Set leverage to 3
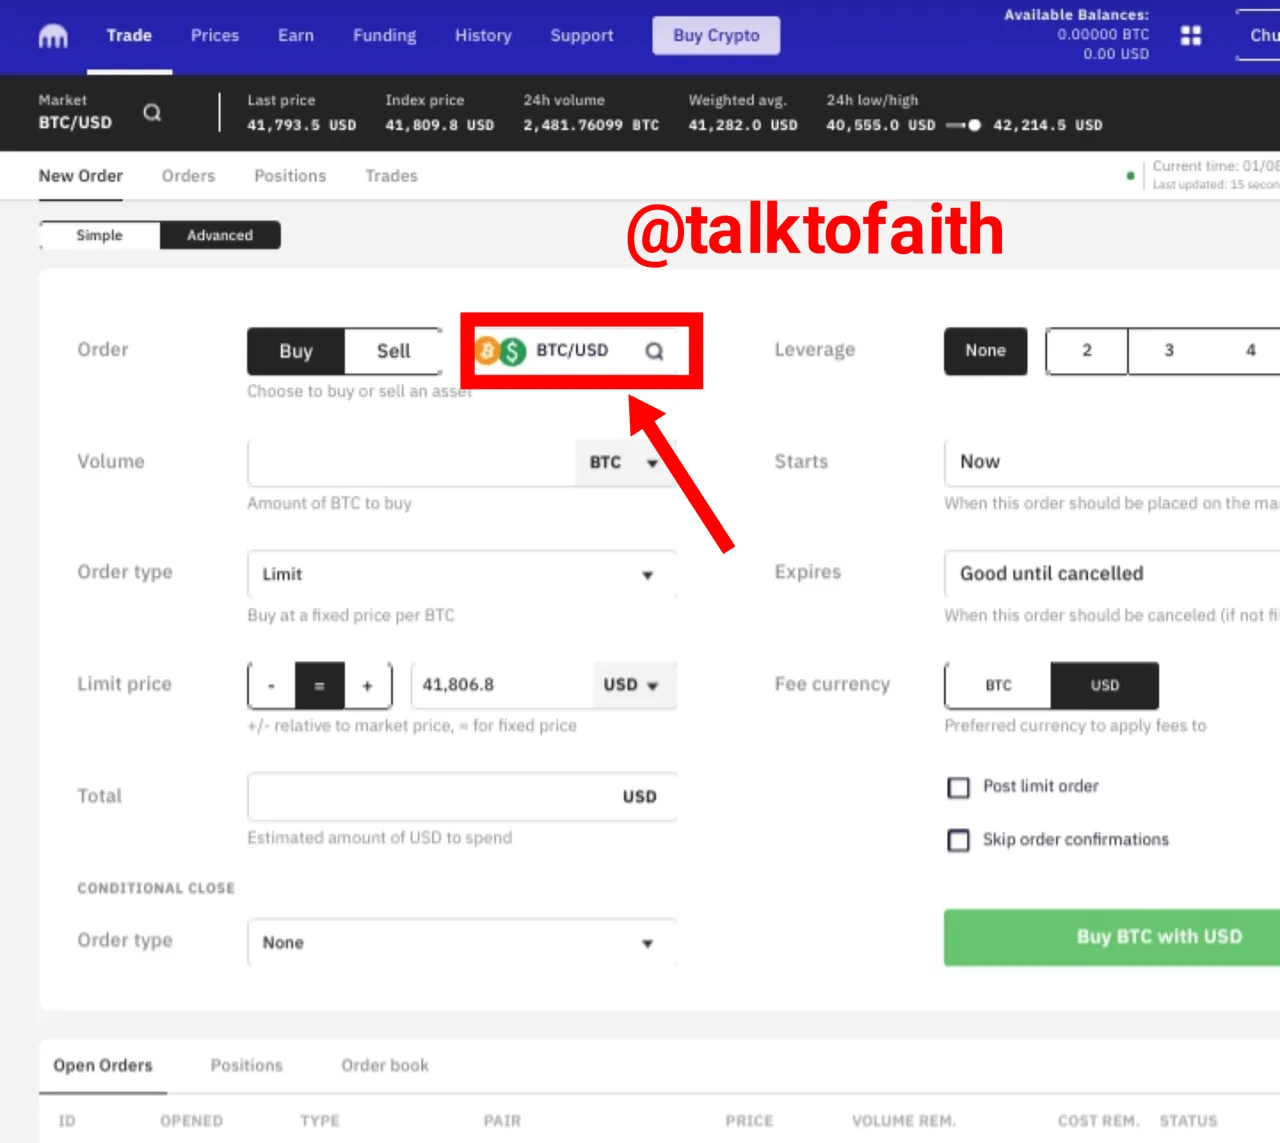The width and height of the screenshot is (1280, 1143). pos(1169,351)
